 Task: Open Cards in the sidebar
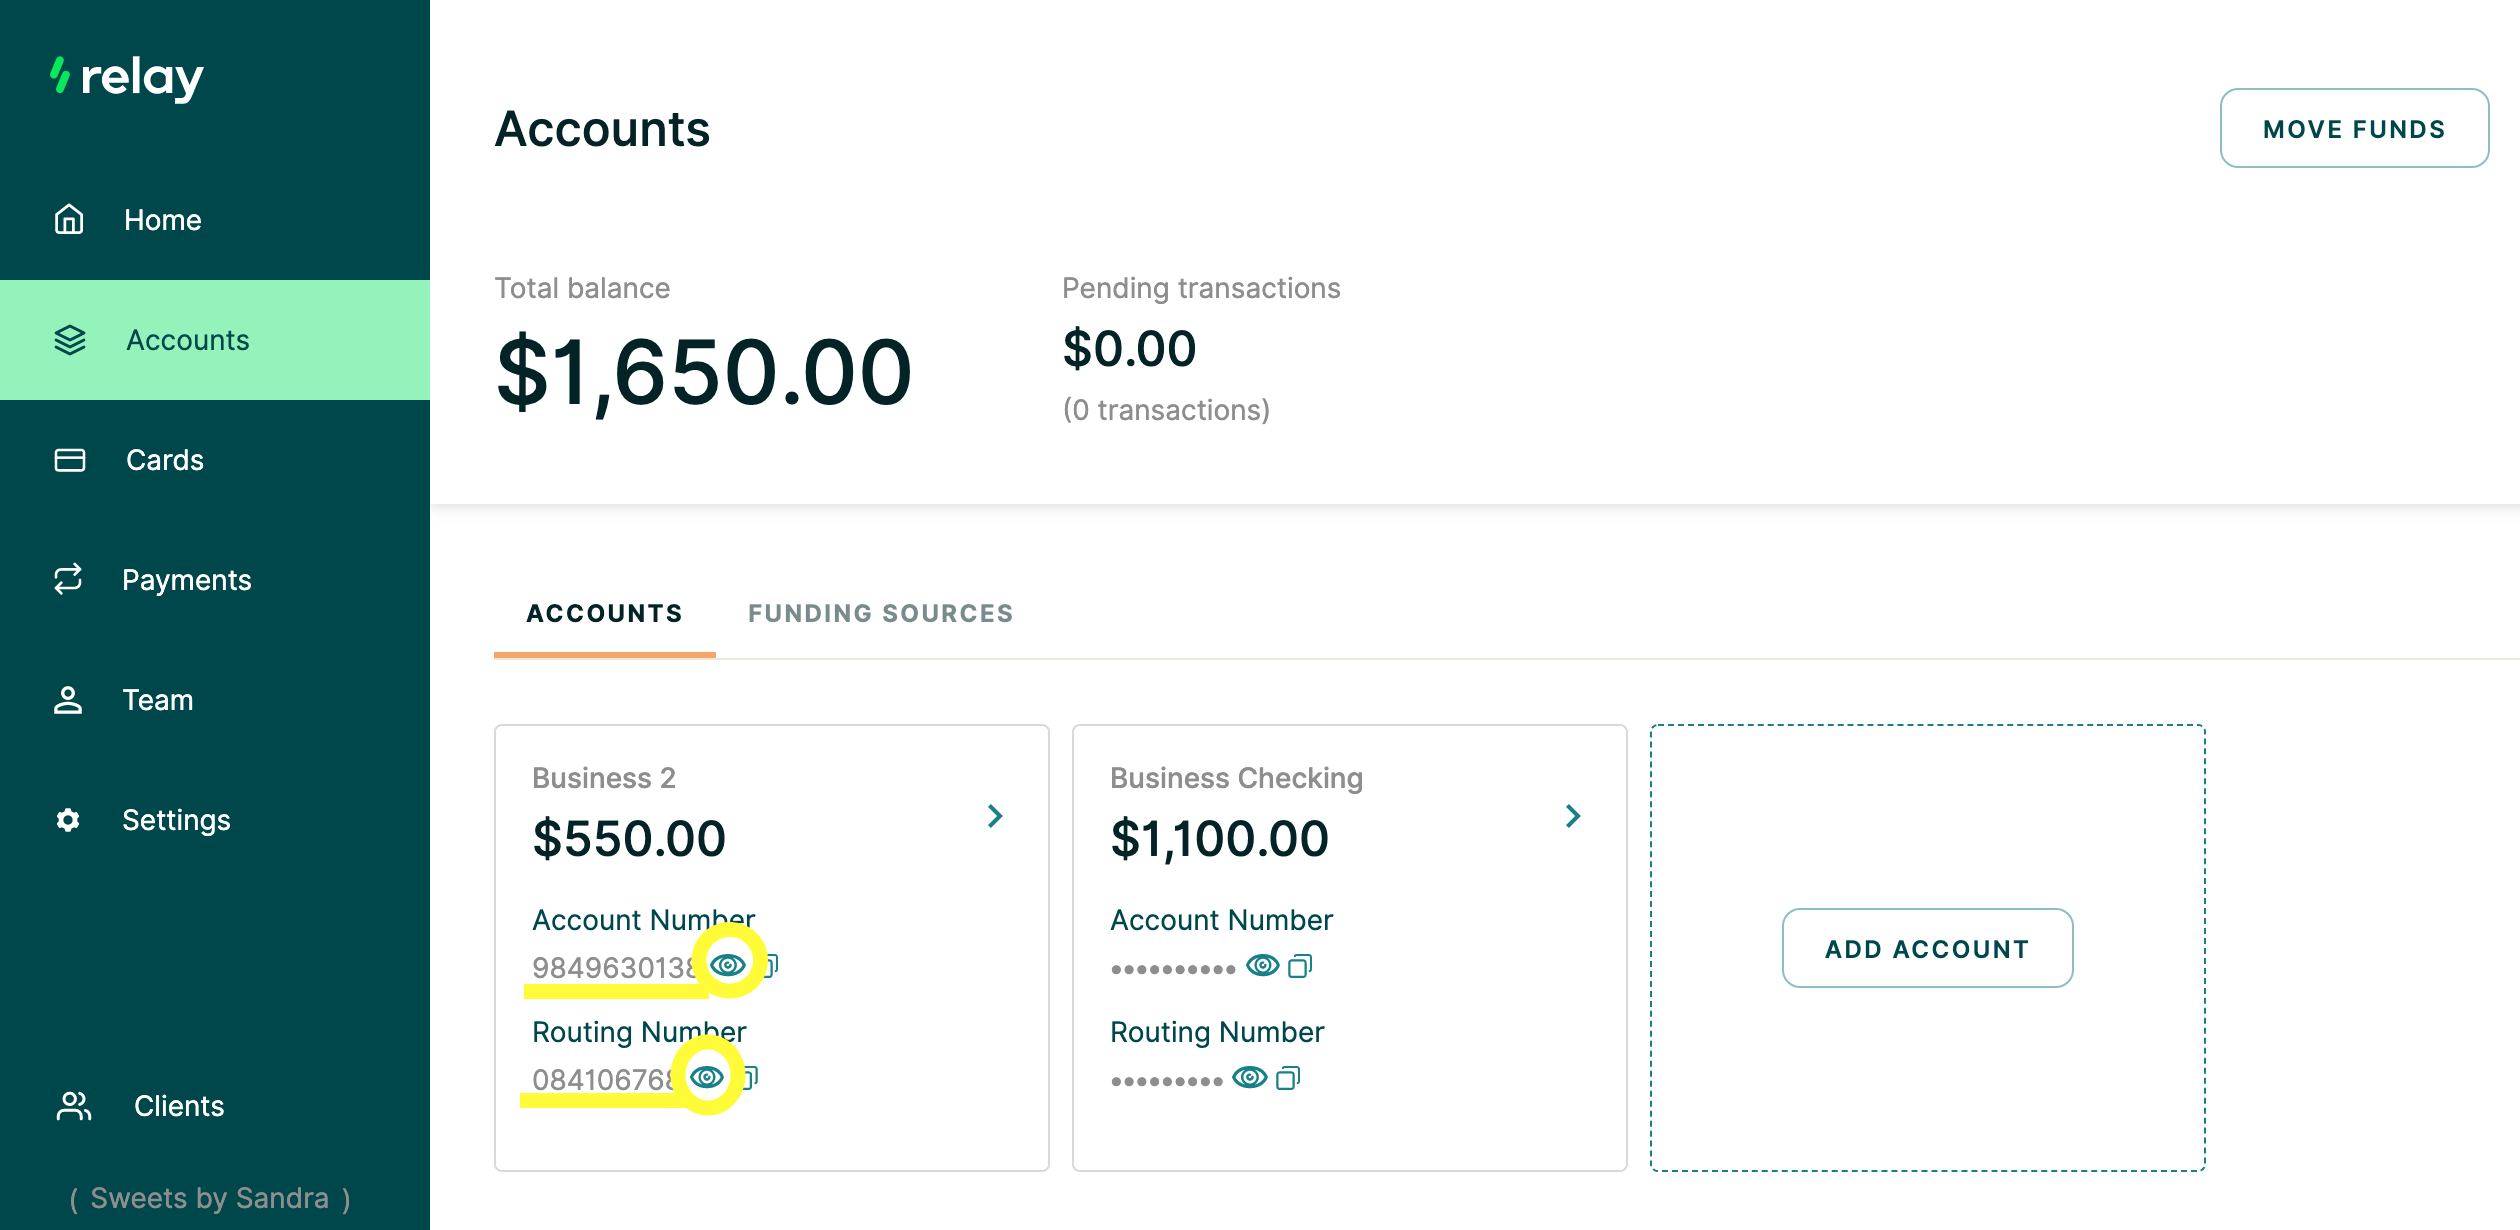coord(215,460)
